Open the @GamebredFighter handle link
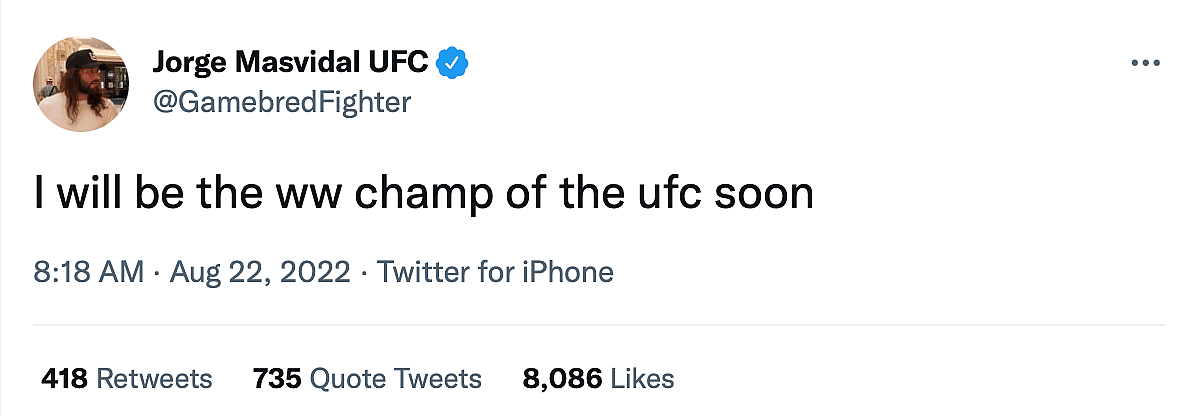Screen dimensions: 1196x416 [281, 102]
